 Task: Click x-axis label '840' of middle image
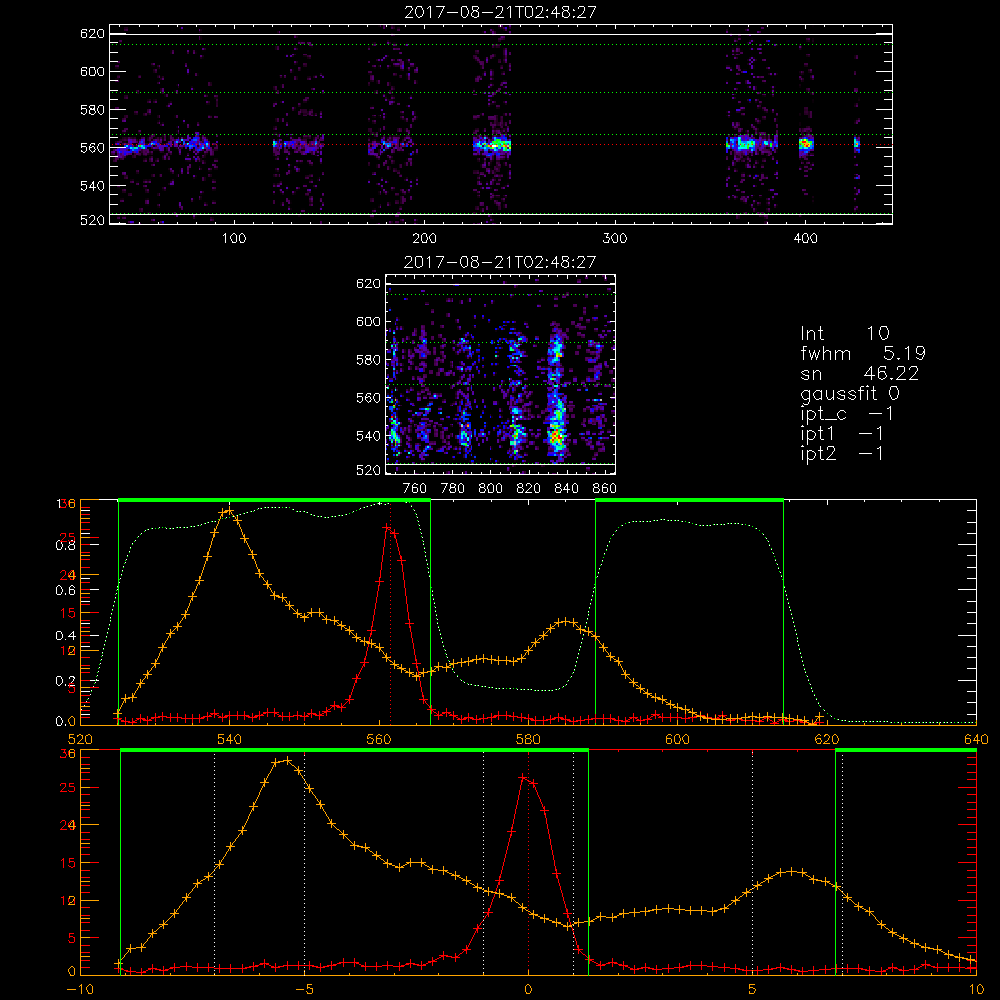[566, 489]
